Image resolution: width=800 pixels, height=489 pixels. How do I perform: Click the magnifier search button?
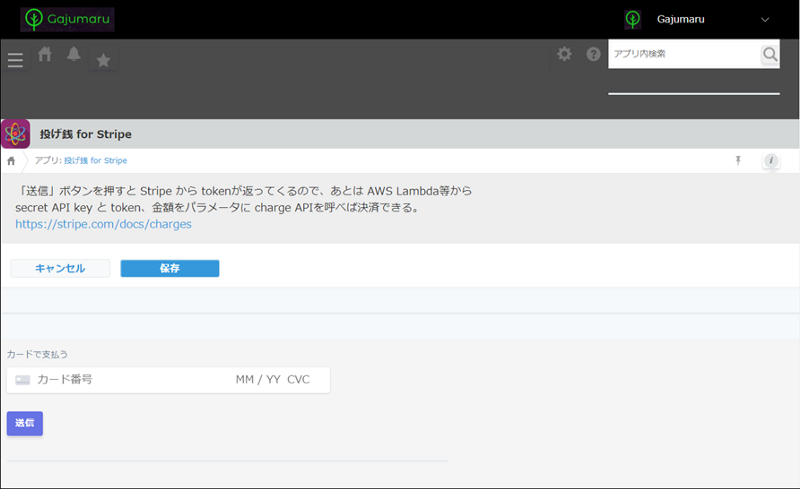(x=769, y=54)
